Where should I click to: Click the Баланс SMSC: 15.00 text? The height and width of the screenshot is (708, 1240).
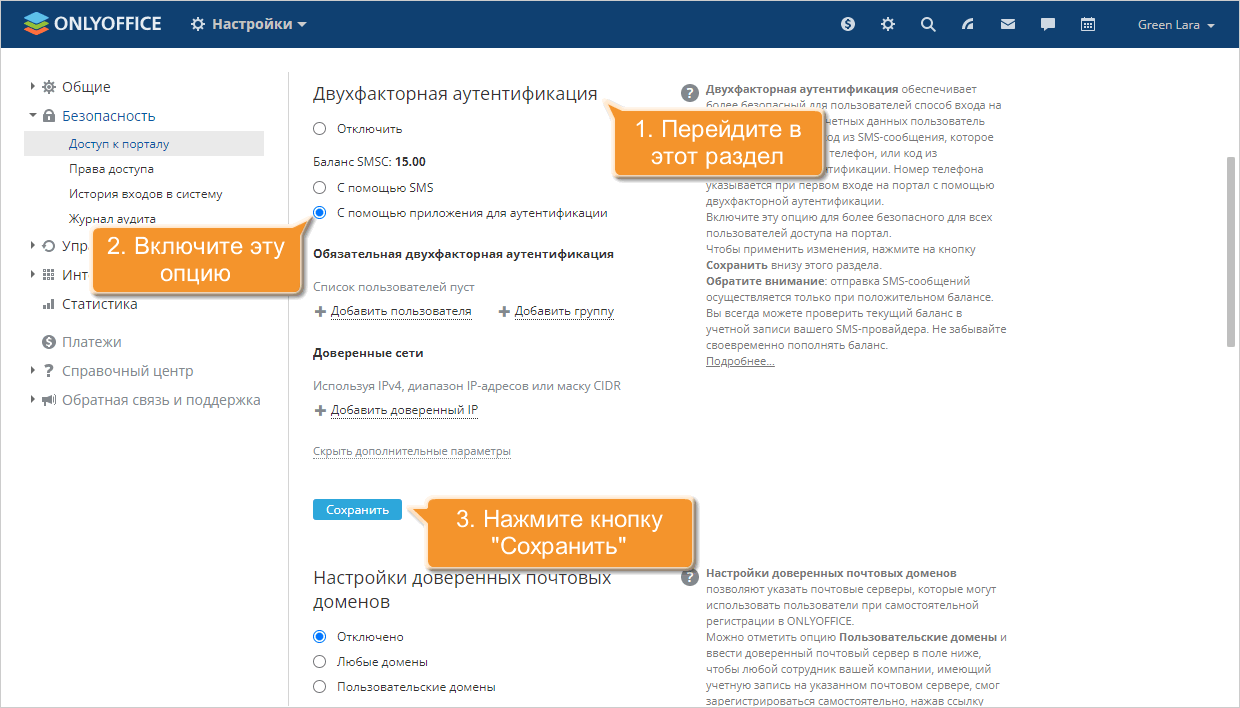[369, 161]
